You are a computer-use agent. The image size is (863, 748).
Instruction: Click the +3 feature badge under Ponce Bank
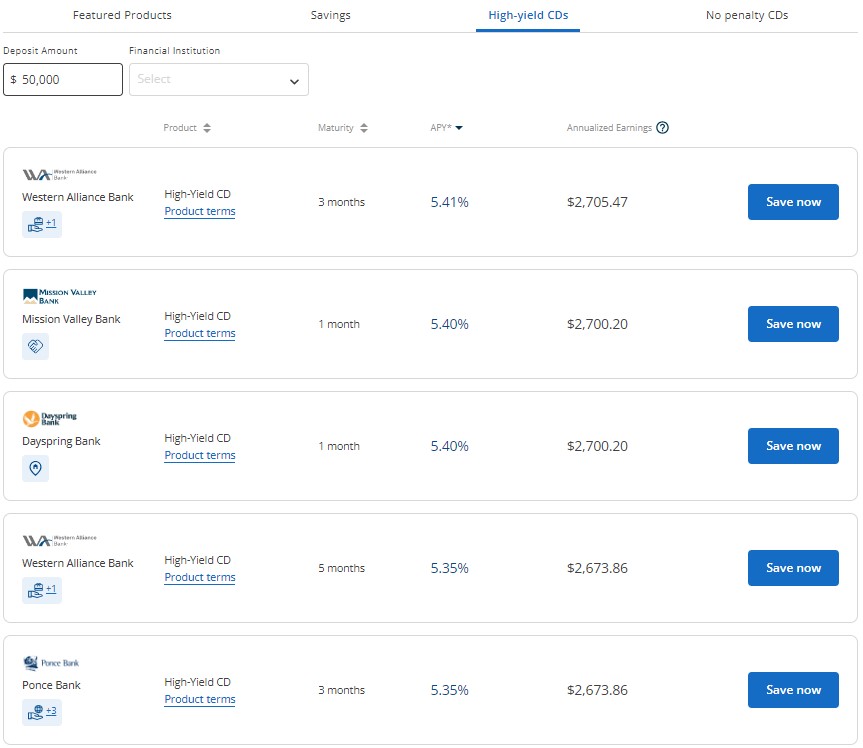click(x=42, y=712)
